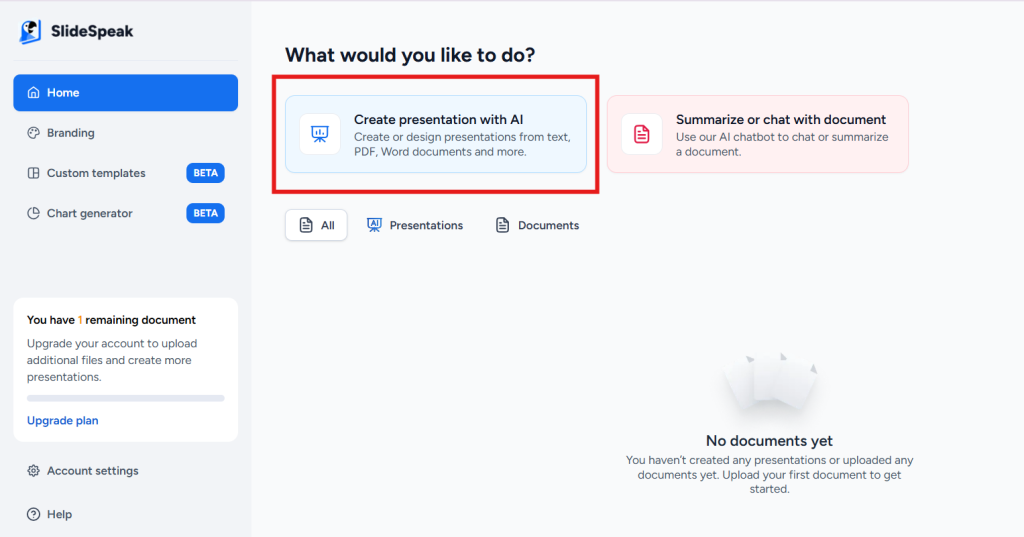Click the empty documents illustration

769,383
